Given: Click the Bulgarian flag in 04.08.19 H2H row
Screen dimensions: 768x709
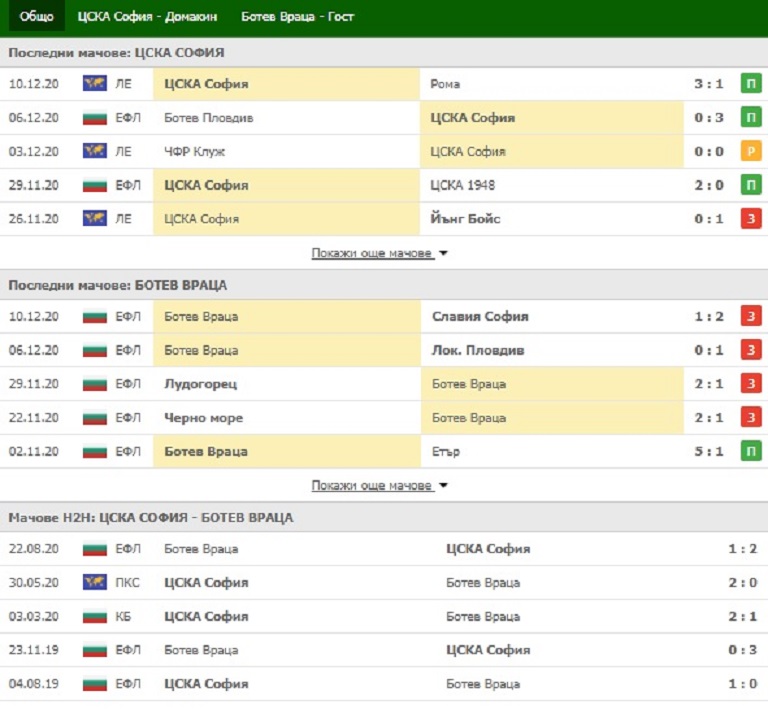Looking at the screenshot, I should [95, 684].
